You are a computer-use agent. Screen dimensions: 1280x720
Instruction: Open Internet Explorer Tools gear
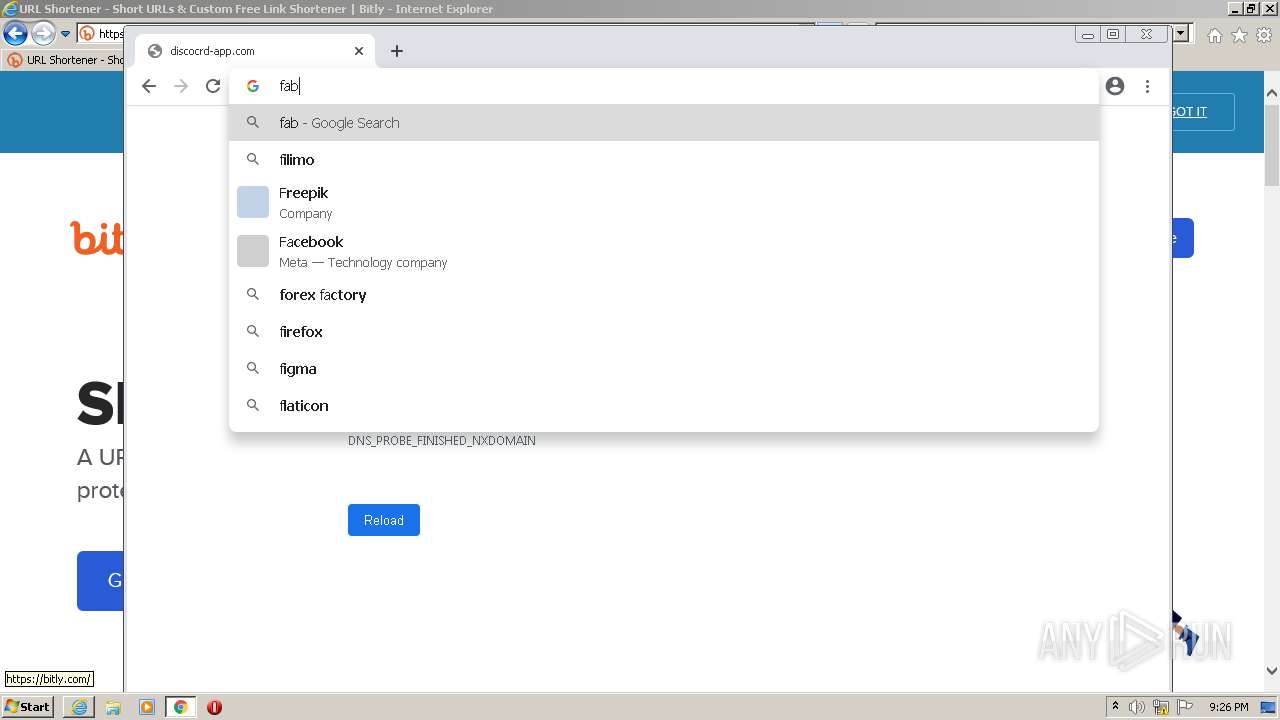pyautogui.click(x=1265, y=35)
